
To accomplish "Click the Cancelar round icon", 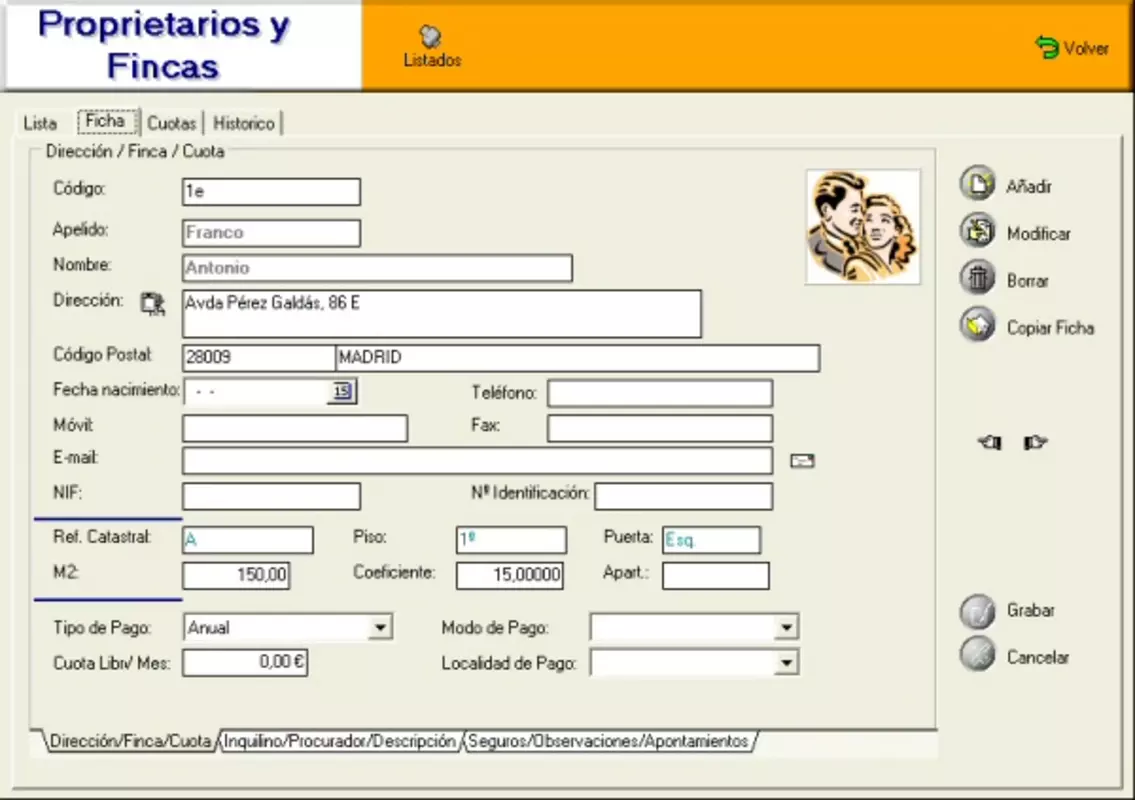I will point(978,654).
